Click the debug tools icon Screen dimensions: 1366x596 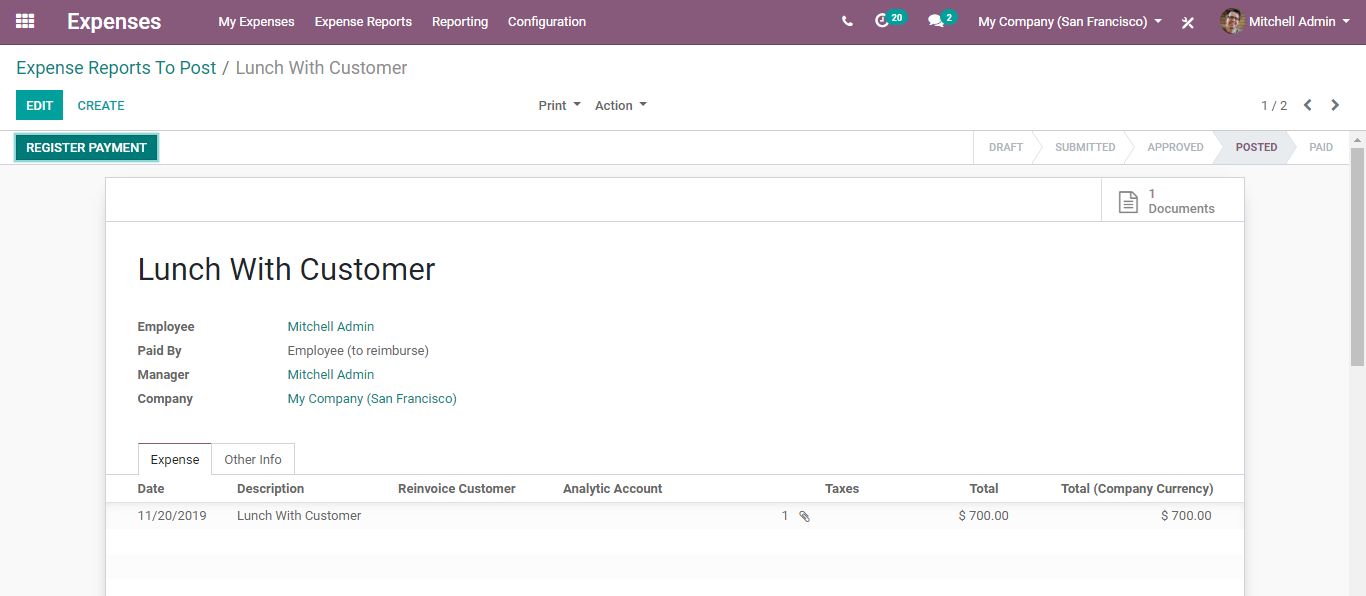pyautogui.click(x=1188, y=22)
